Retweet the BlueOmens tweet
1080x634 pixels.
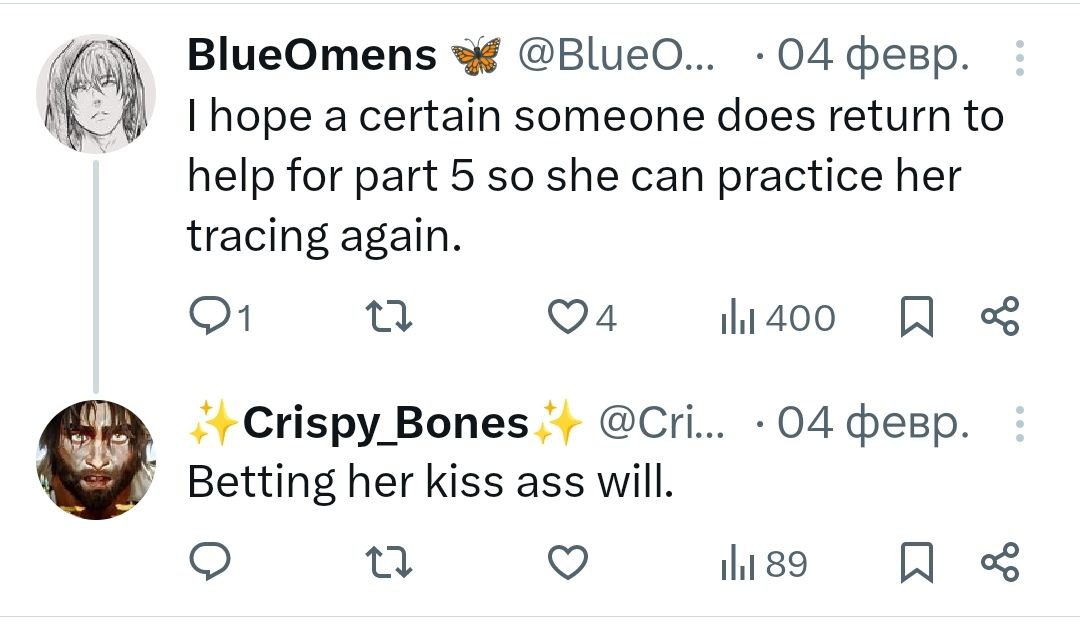click(389, 318)
